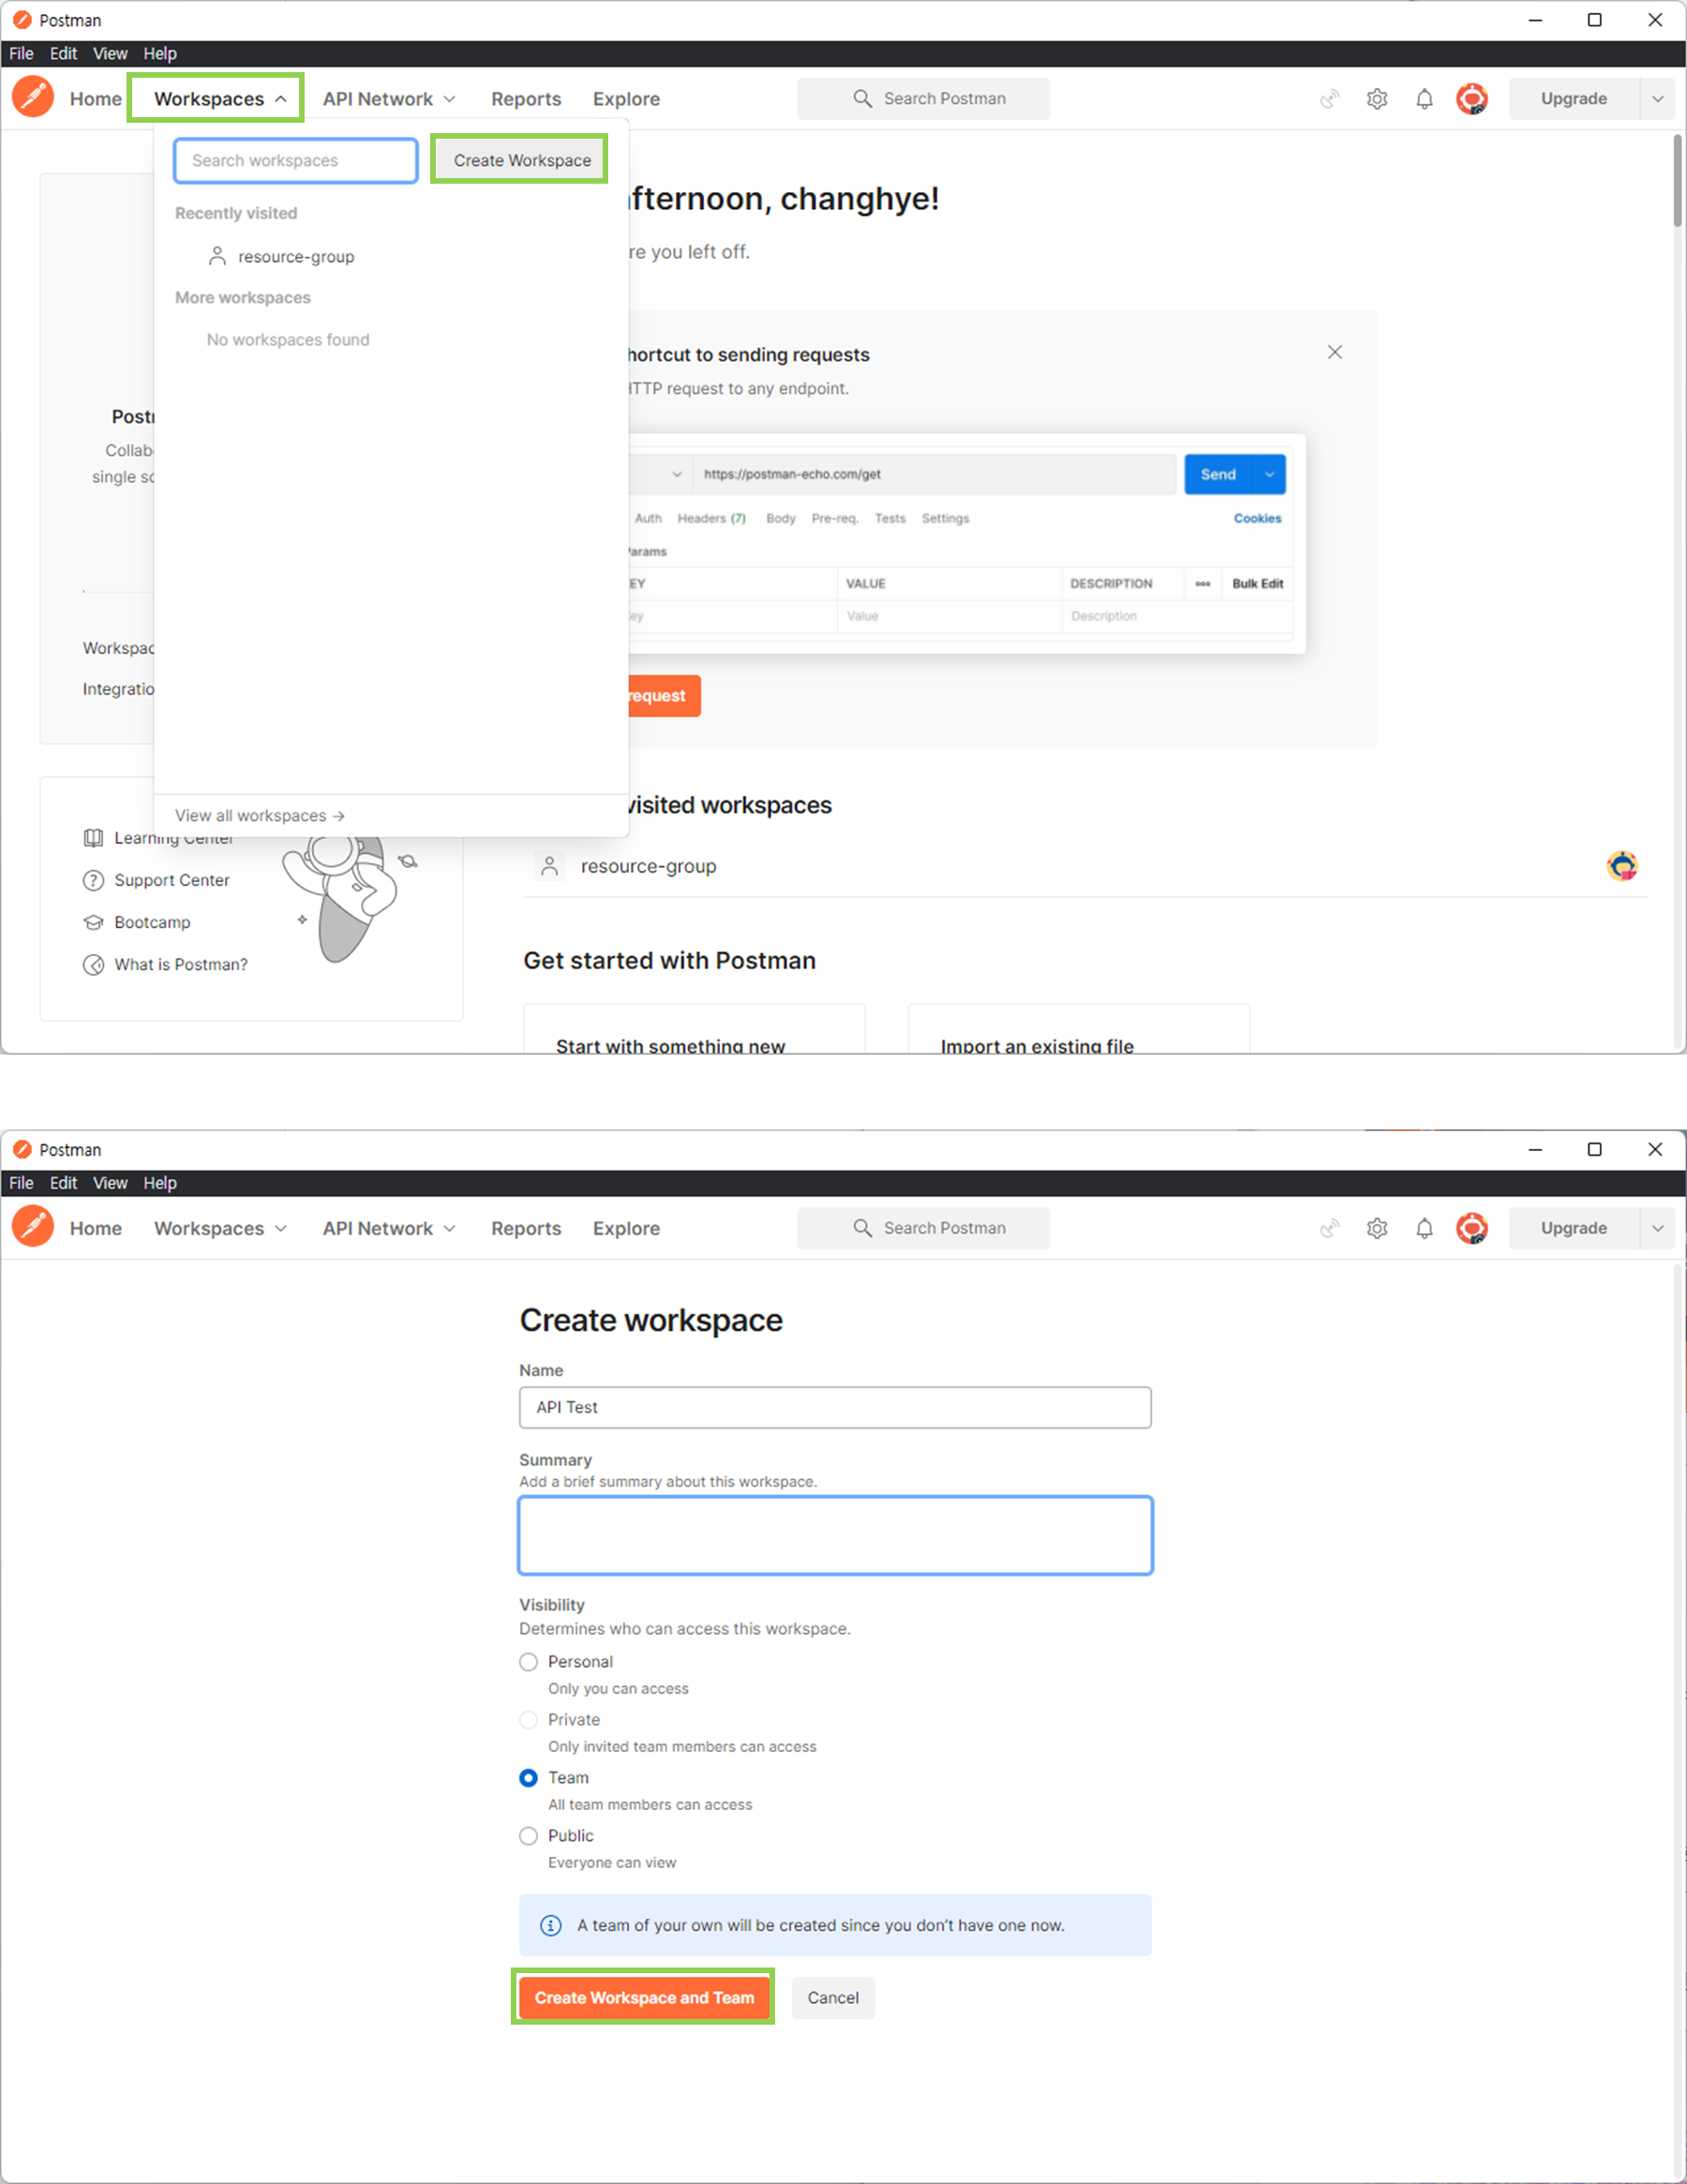This screenshot has height=2184, width=1687.
Task: Open the File menu in top window
Action: 21,53
